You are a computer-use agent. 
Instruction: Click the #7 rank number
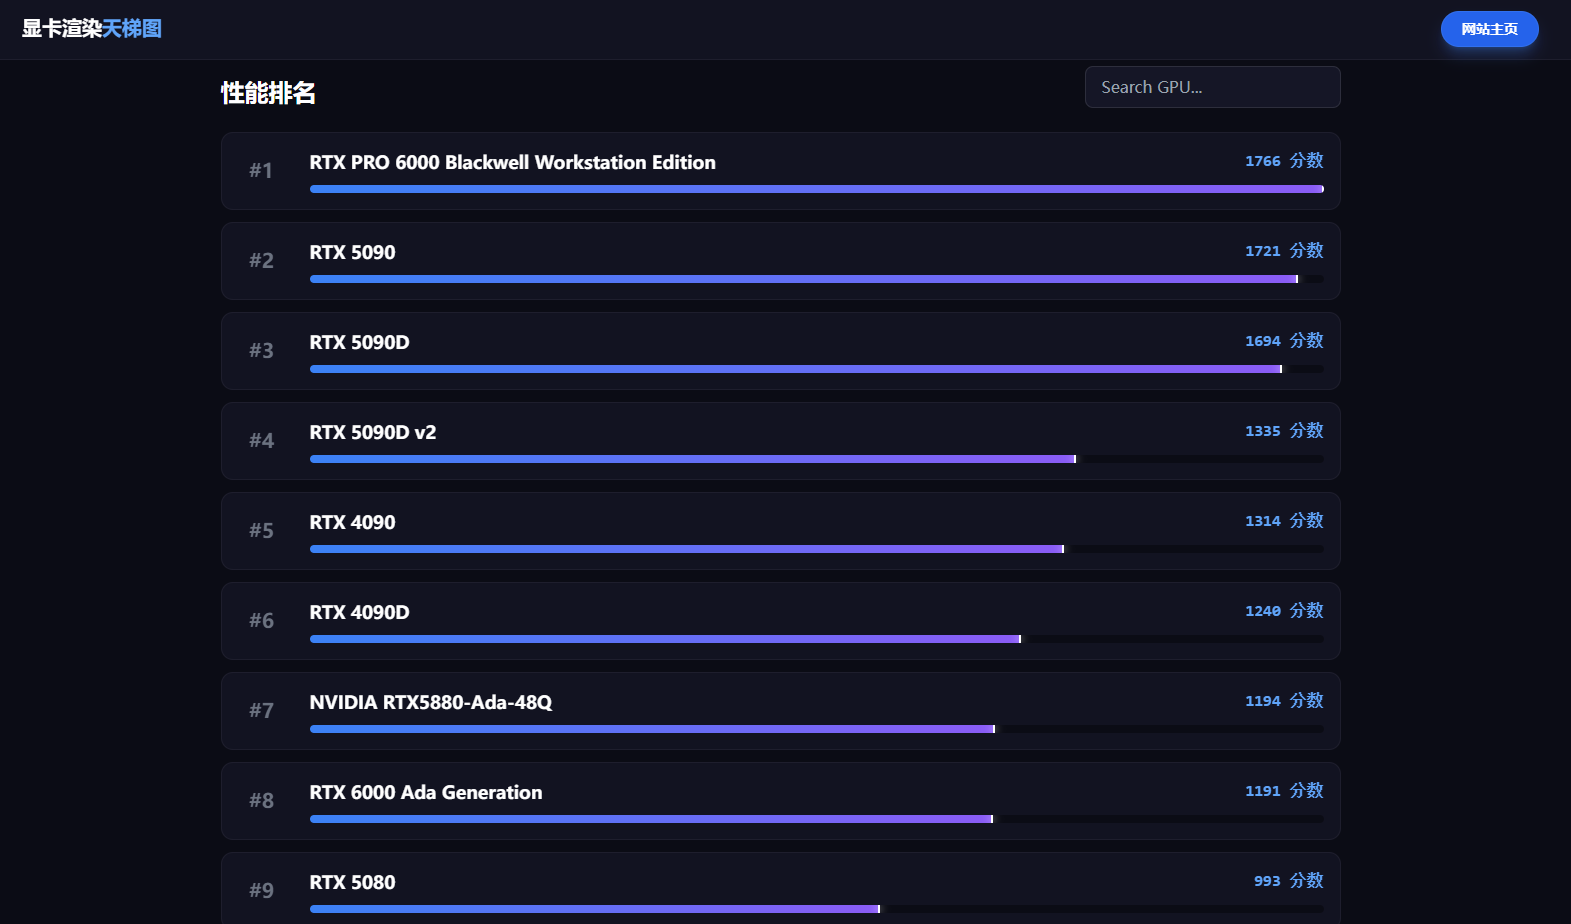click(261, 711)
